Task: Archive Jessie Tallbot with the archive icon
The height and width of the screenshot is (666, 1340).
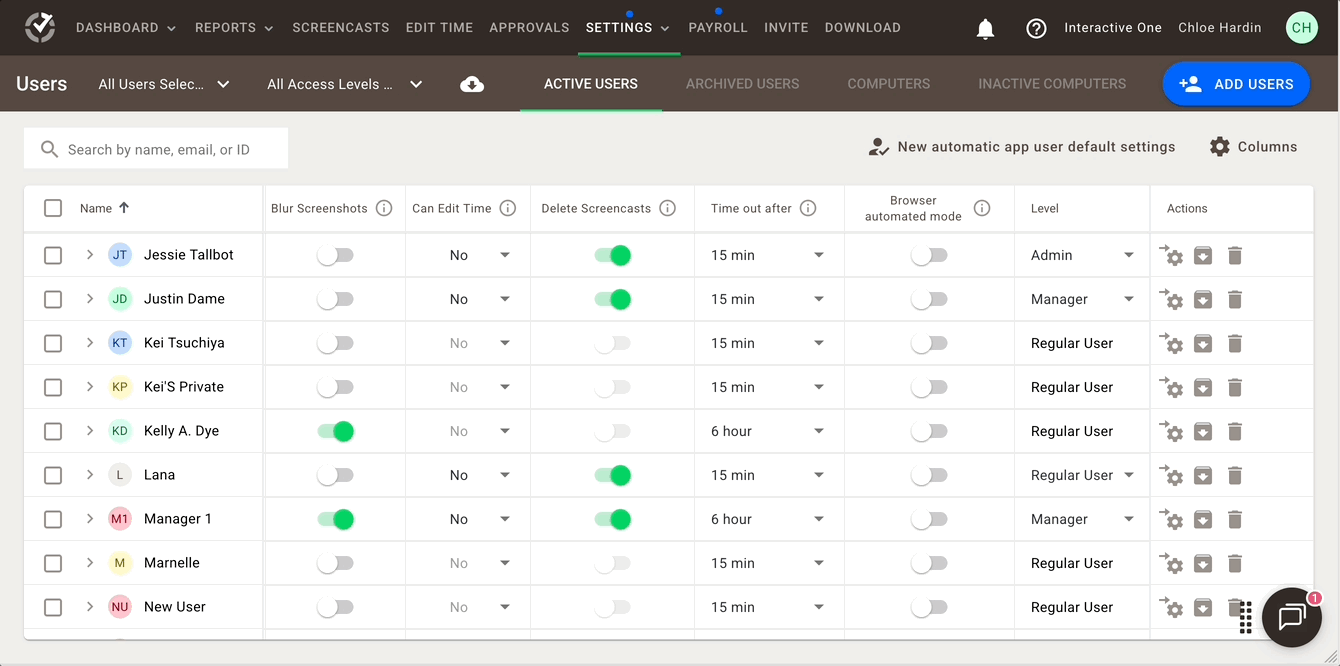Action: [x=1203, y=256]
